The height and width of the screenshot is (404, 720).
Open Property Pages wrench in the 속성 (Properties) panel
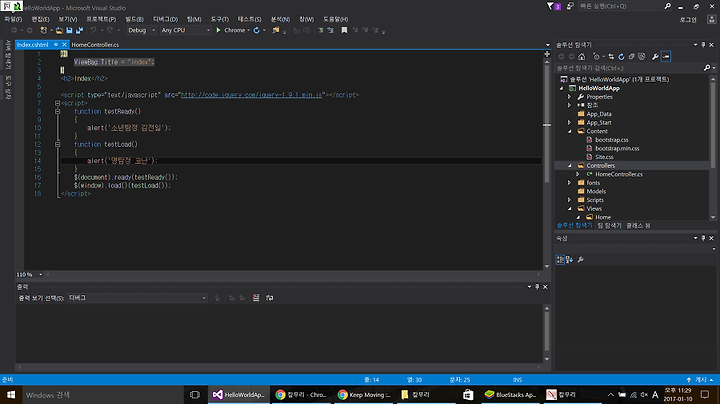click(580, 260)
